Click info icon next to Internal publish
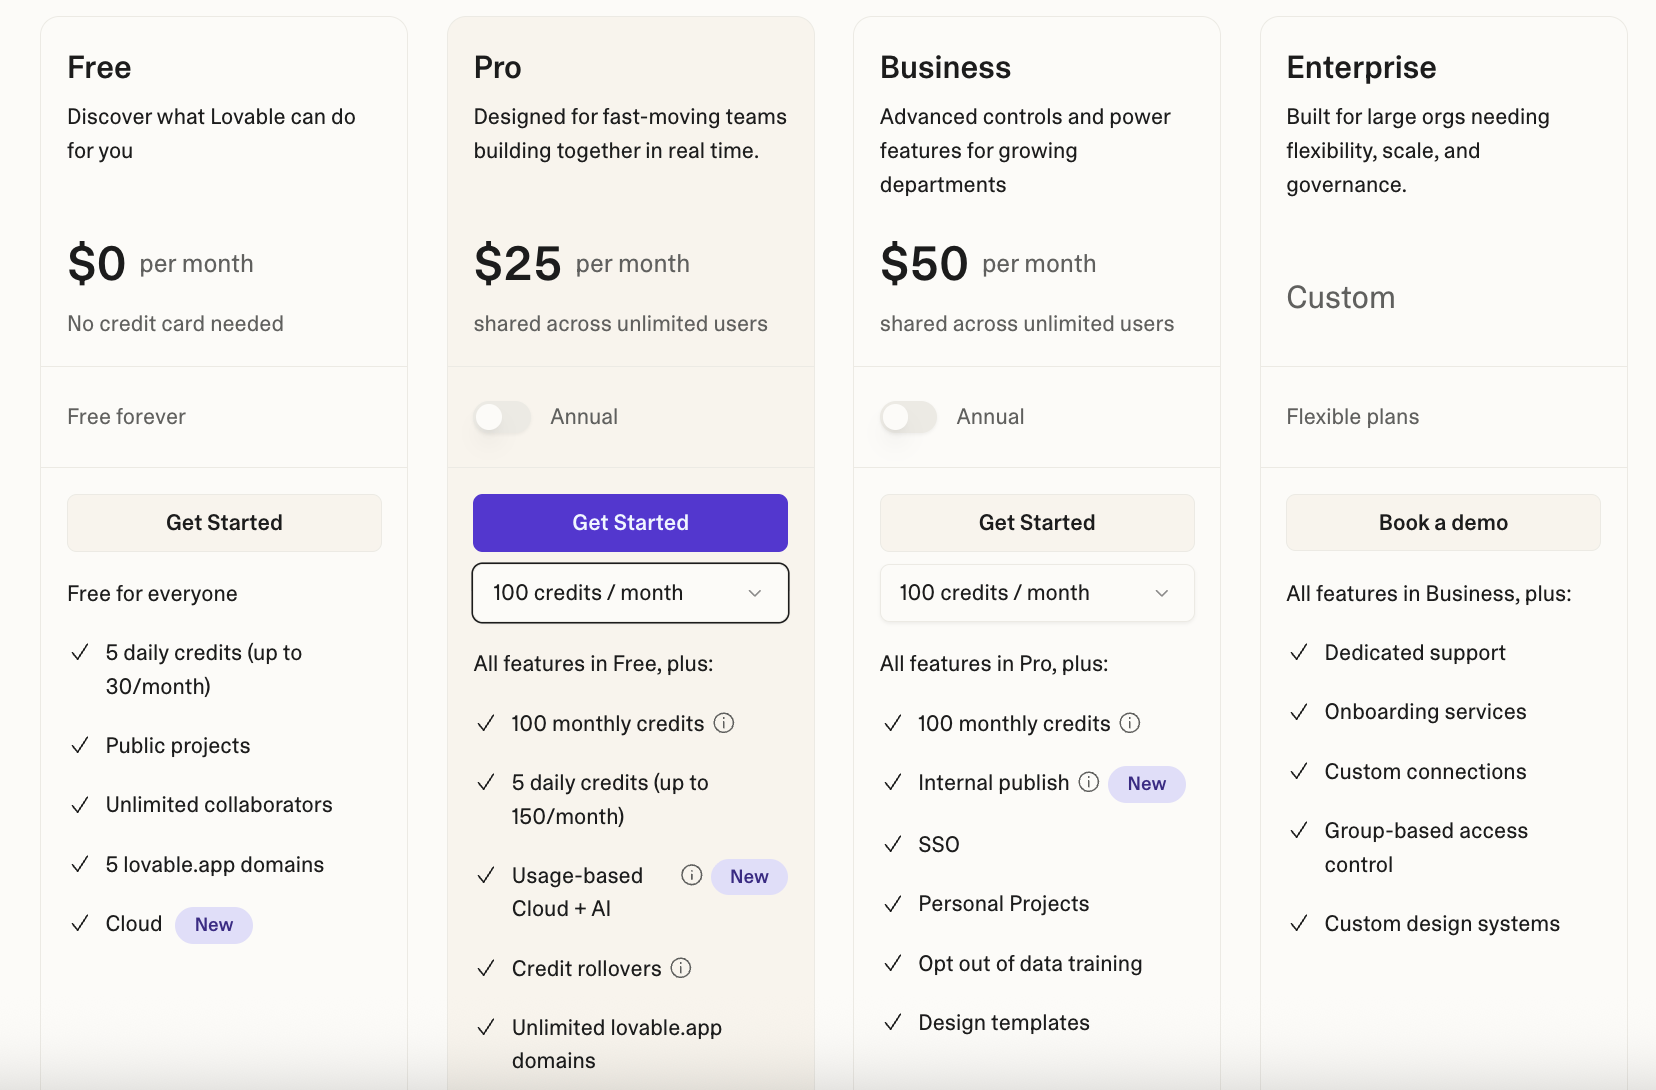1656x1090 pixels. click(x=1089, y=782)
